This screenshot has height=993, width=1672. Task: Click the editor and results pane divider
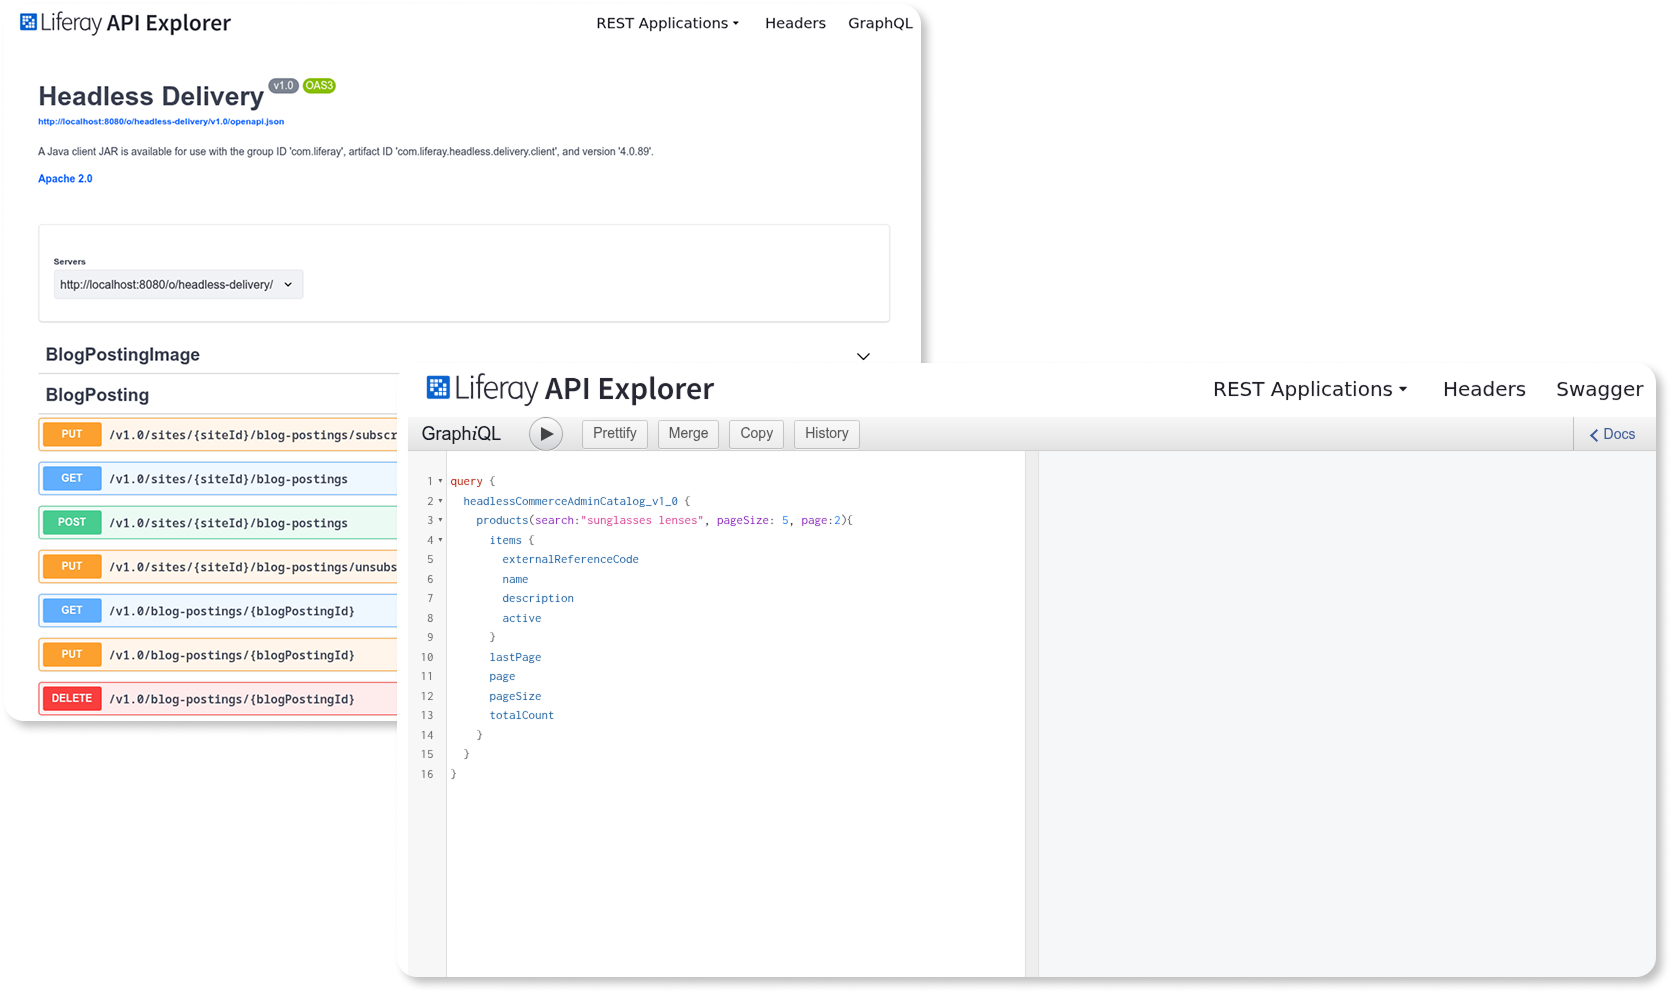(1032, 713)
